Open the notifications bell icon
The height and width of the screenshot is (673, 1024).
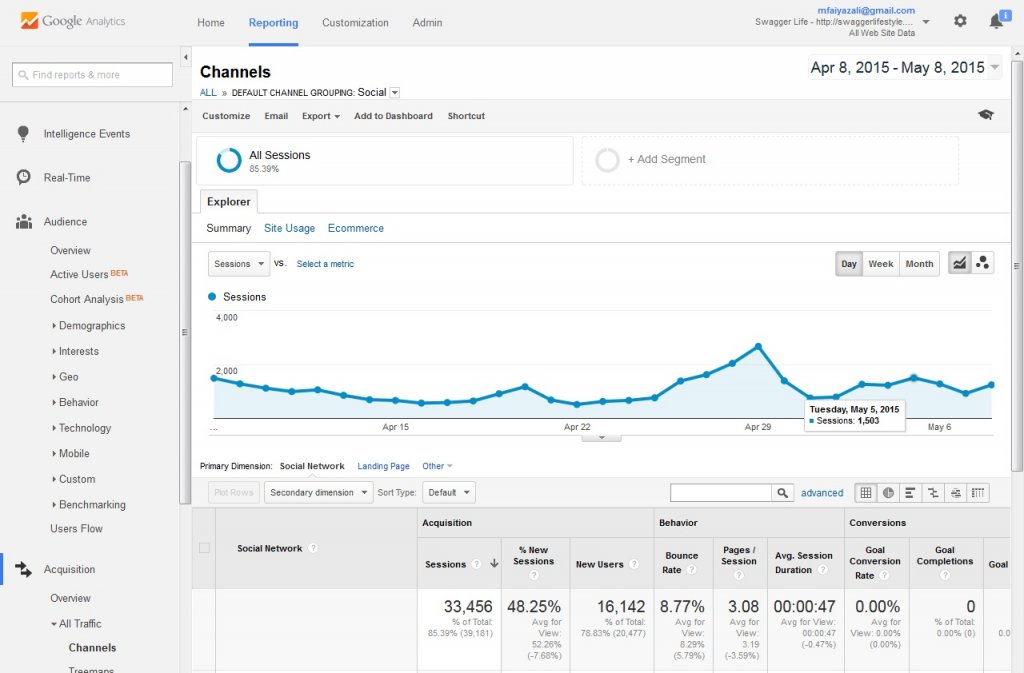point(997,21)
